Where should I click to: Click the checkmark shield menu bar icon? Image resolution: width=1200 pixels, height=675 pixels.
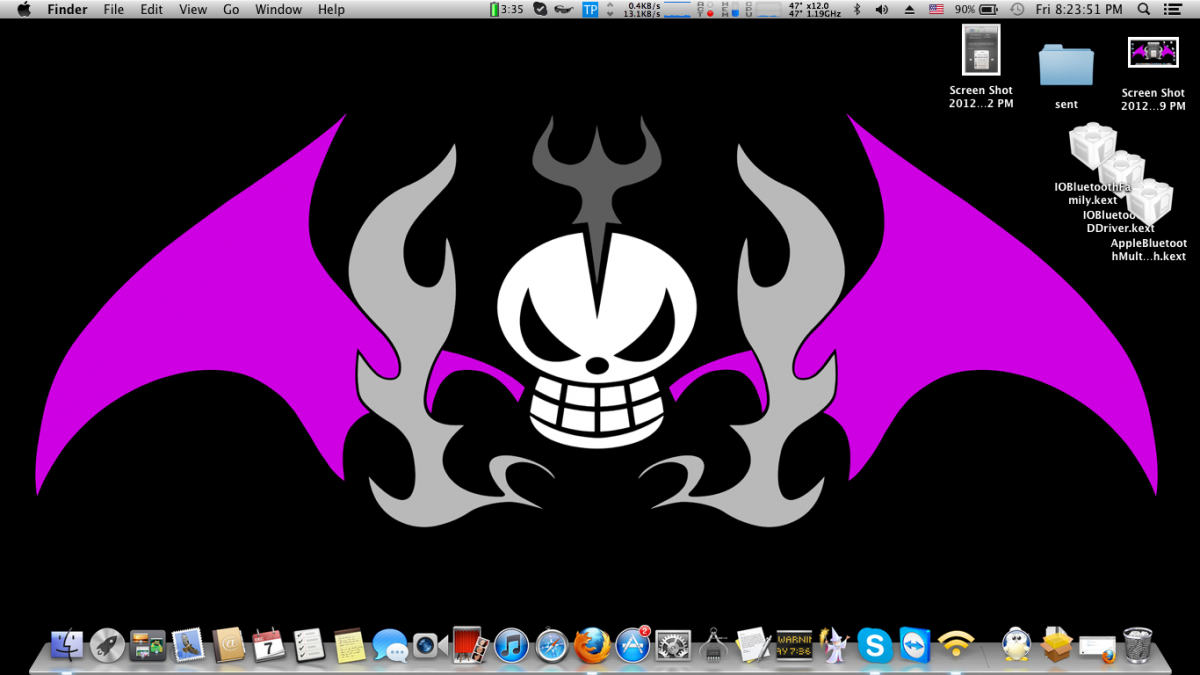click(x=541, y=9)
